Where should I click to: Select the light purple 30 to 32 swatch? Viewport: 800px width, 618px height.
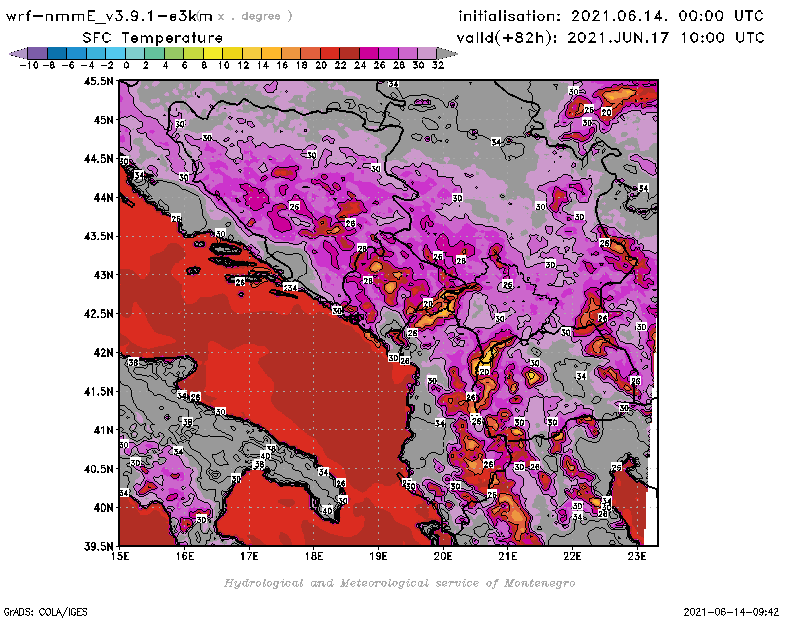[x=428, y=54]
